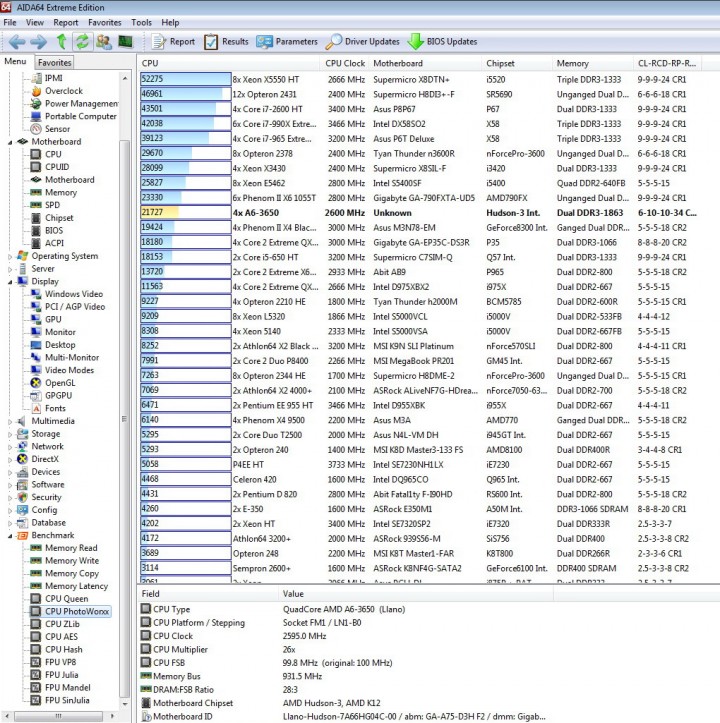Expand the DirectX tree node
This screenshot has height=723, width=720.
click(10, 459)
